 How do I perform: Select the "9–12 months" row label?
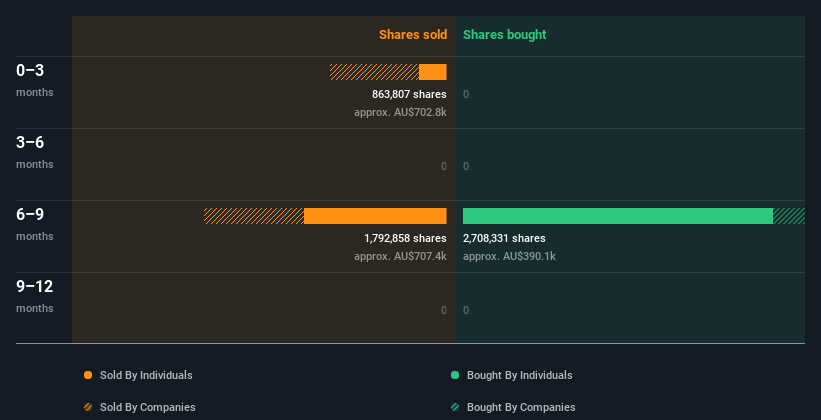tap(35, 295)
